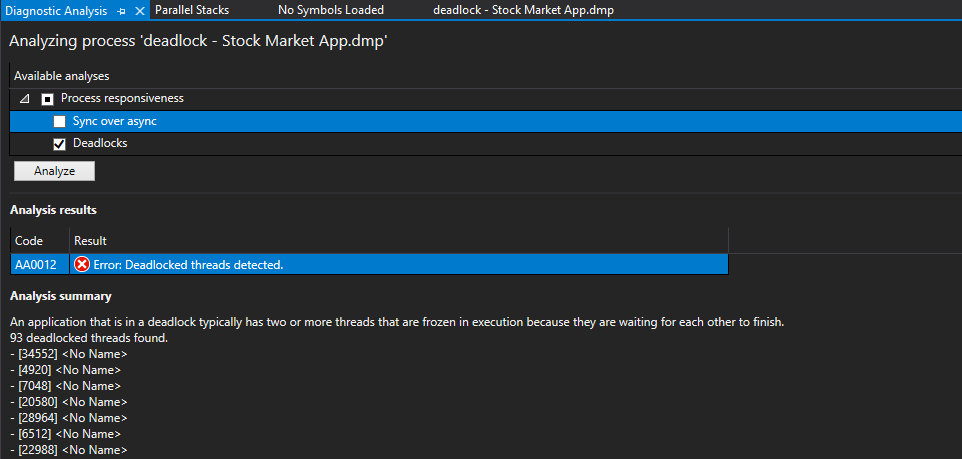Image resolution: width=962 pixels, height=459 pixels.
Task: Open the No Symbols Loaded tab
Action: tap(331, 10)
